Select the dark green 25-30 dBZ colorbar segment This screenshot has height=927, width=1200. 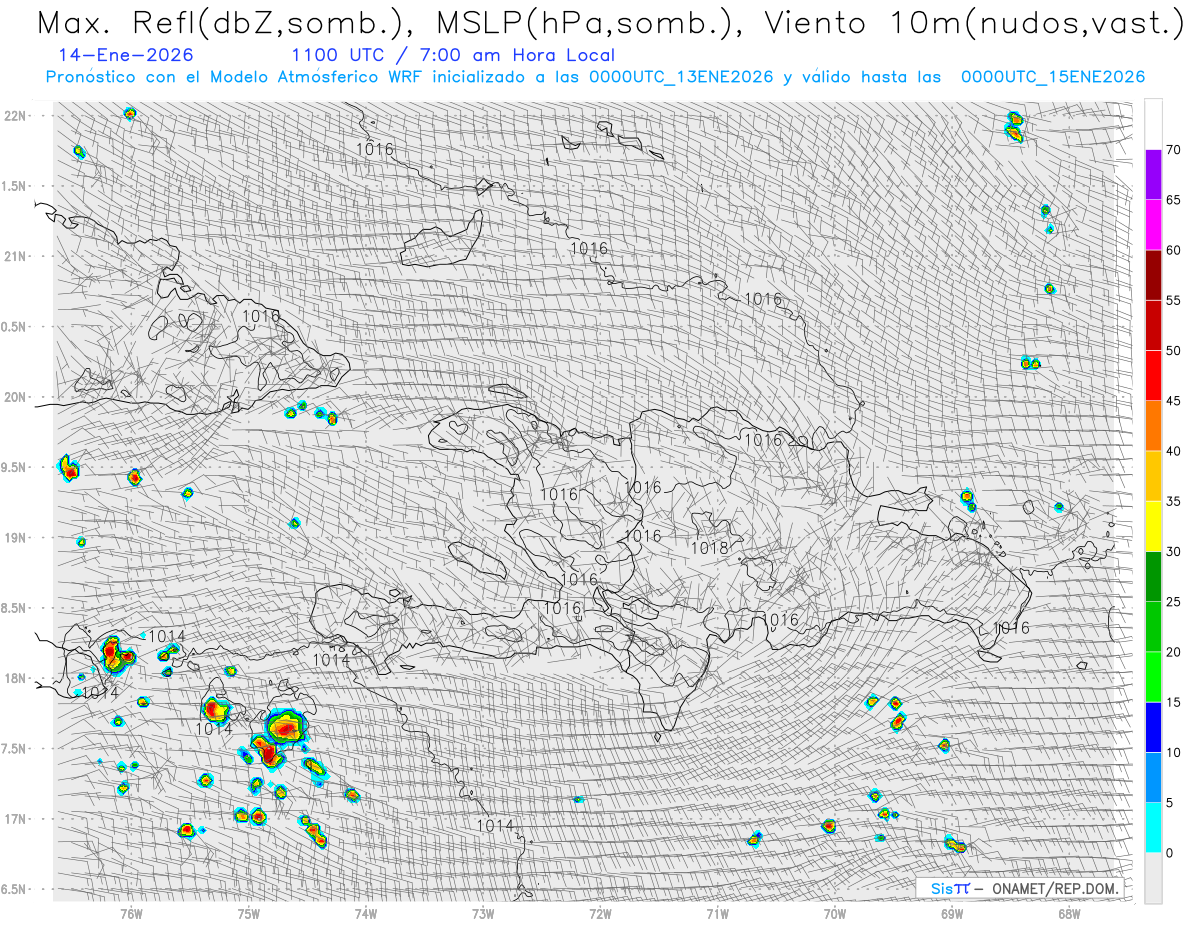pos(1153,576)
